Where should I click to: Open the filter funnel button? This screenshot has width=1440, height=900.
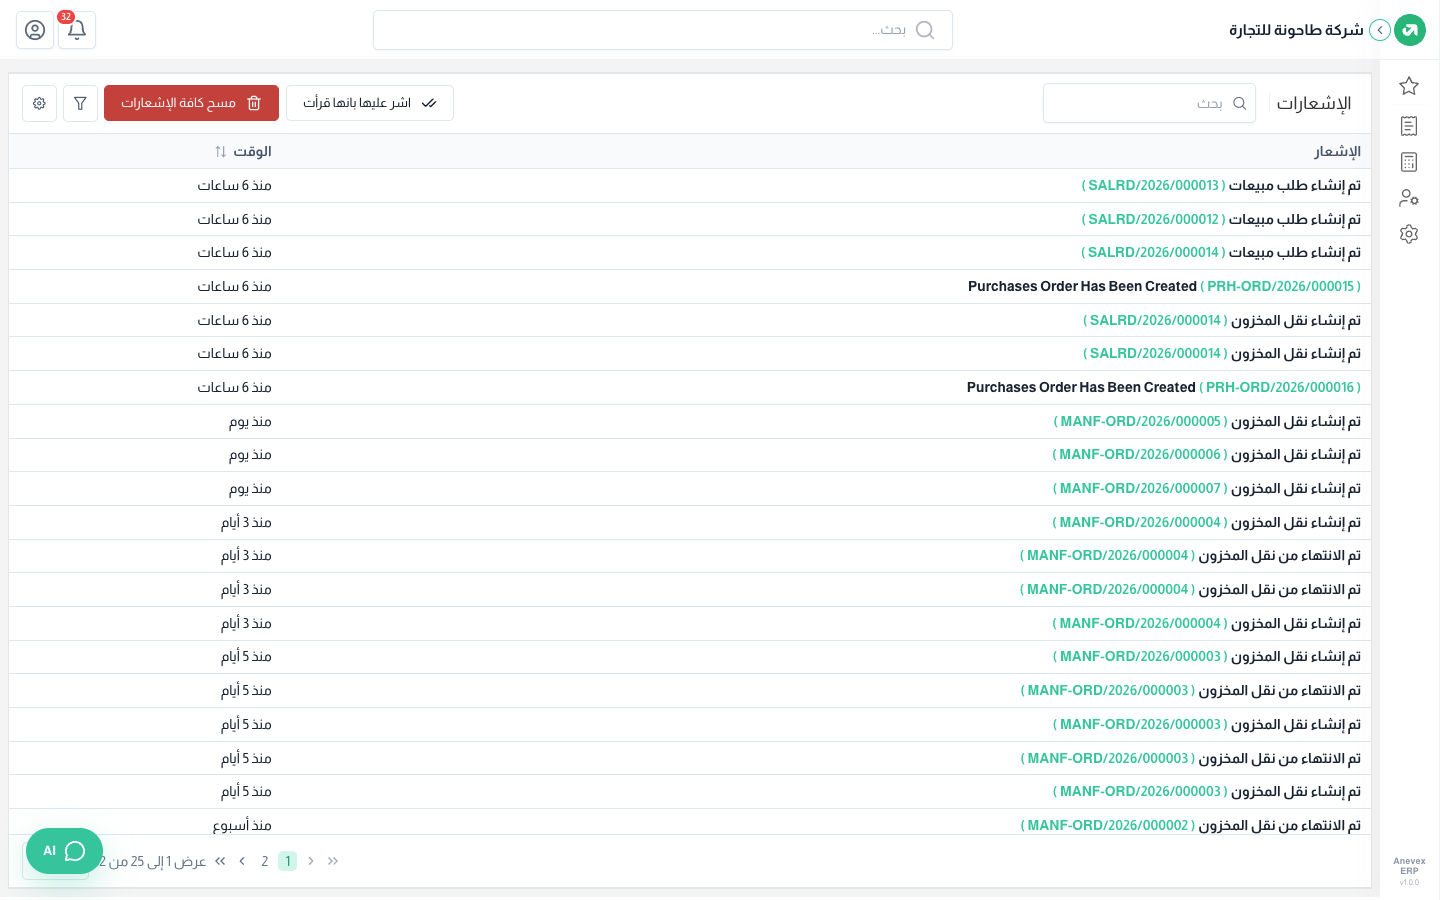[x=80, y=103]
